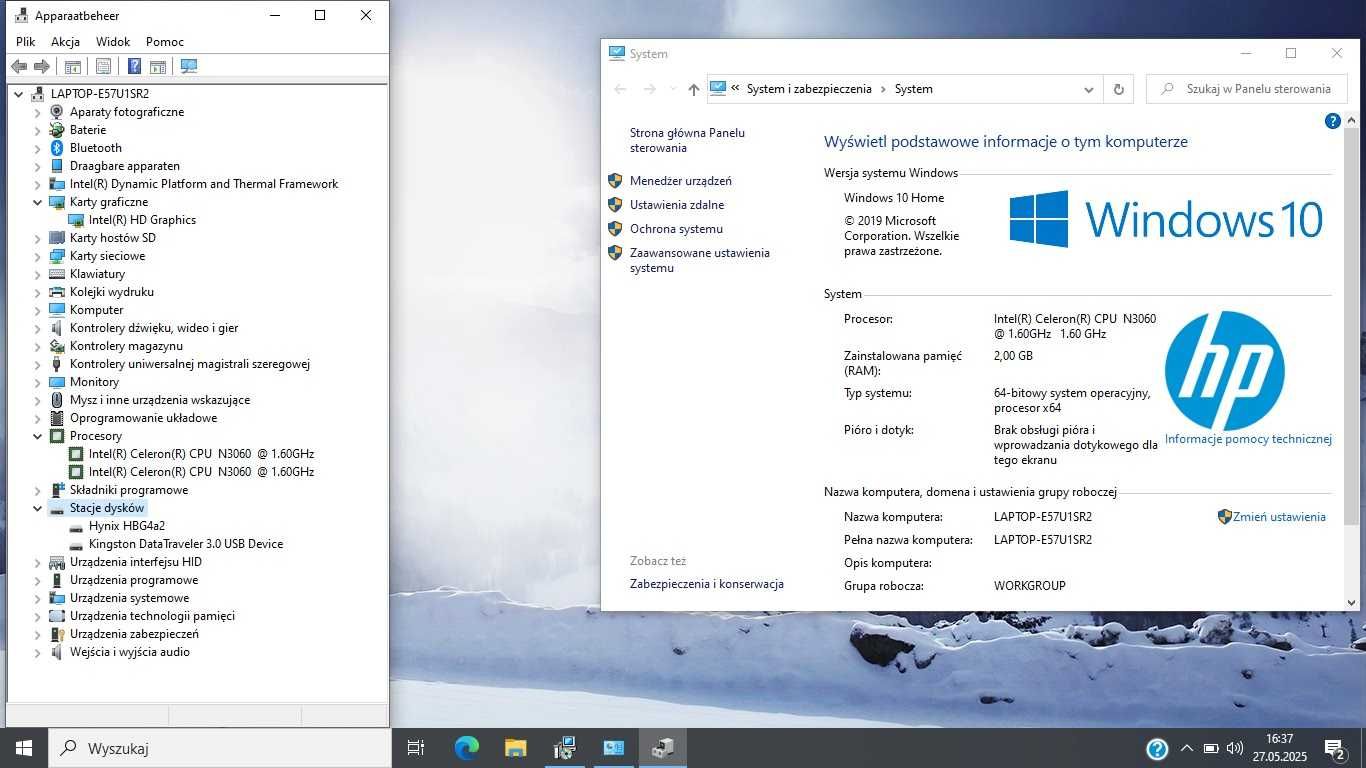Select the first Intel(R) Celeron(R) N3060 processor entry
The width and height of the screenshot is (1366, 768).
(201, 454)
